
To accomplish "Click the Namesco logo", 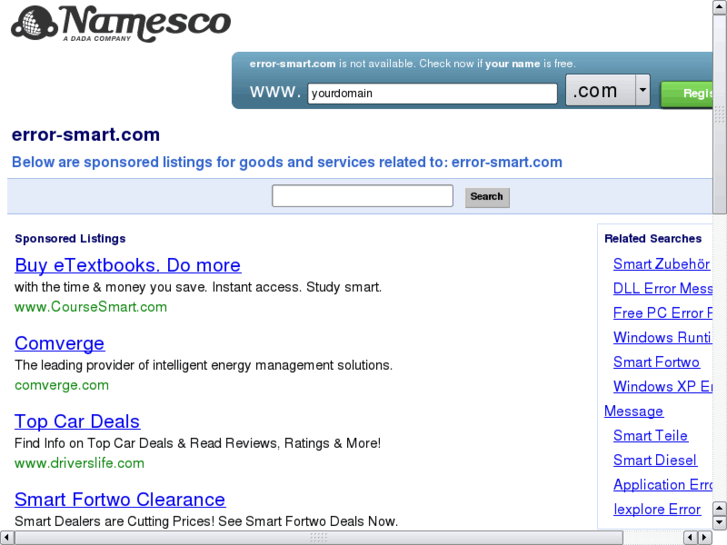I will point(121,23).
